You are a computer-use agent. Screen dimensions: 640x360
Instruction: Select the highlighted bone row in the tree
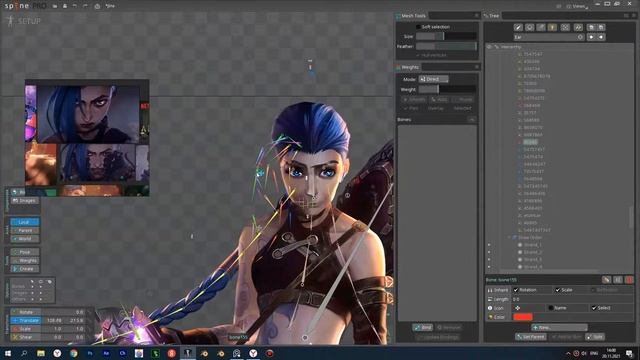click(530, 142)
